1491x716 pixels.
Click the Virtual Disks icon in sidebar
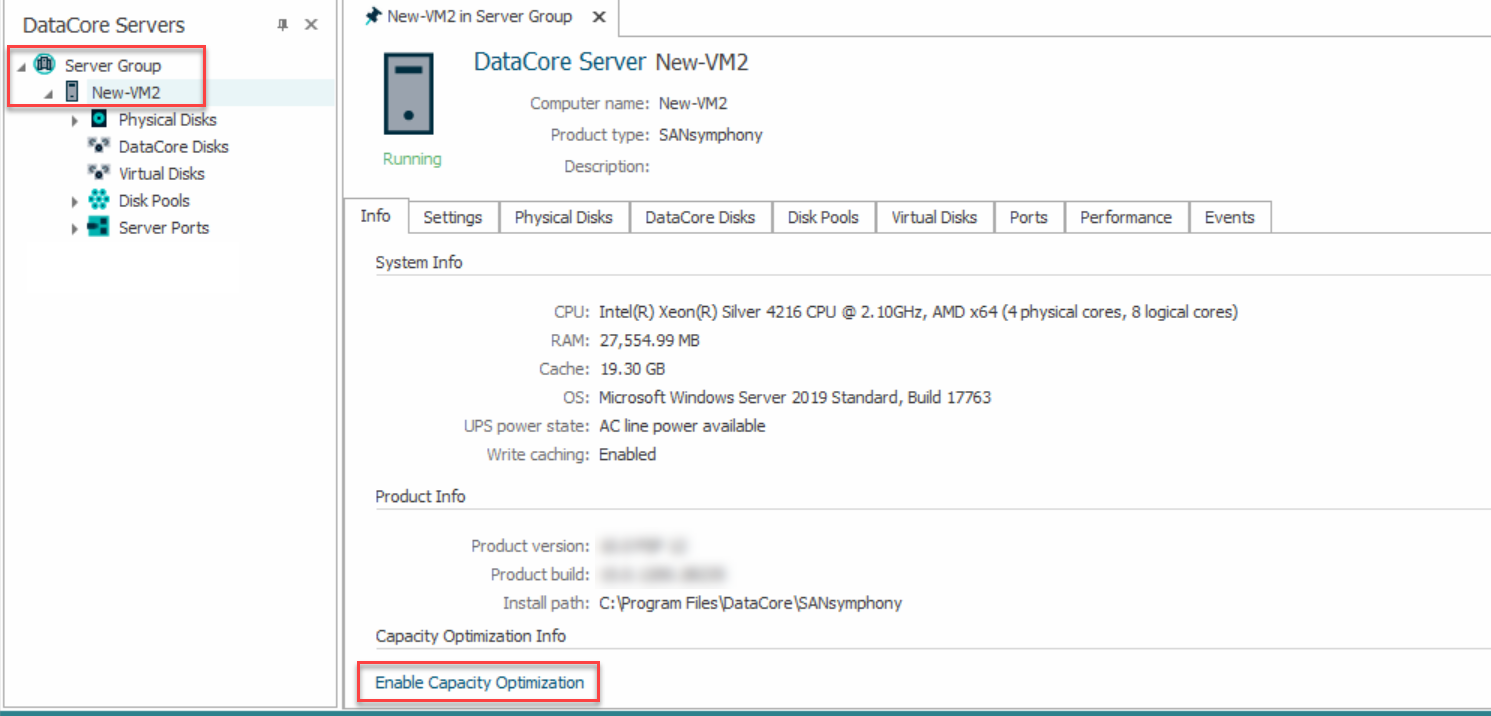pyautogui.click(x=98, y=173)
